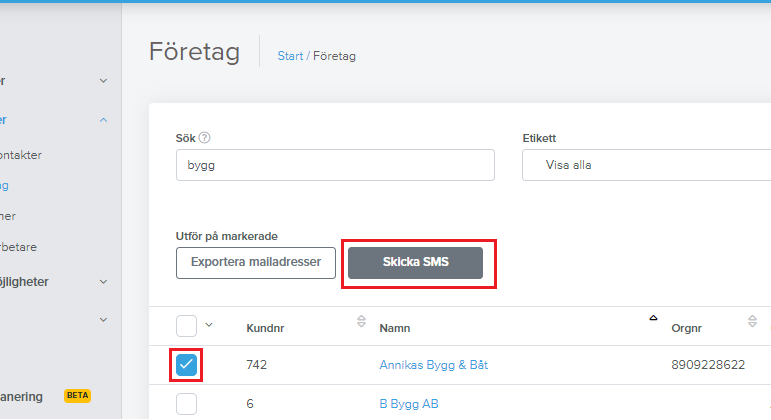Sort by Namn using the ascending arrow
Viewport: 771px width, 420px height.
[x=653, y=318]
